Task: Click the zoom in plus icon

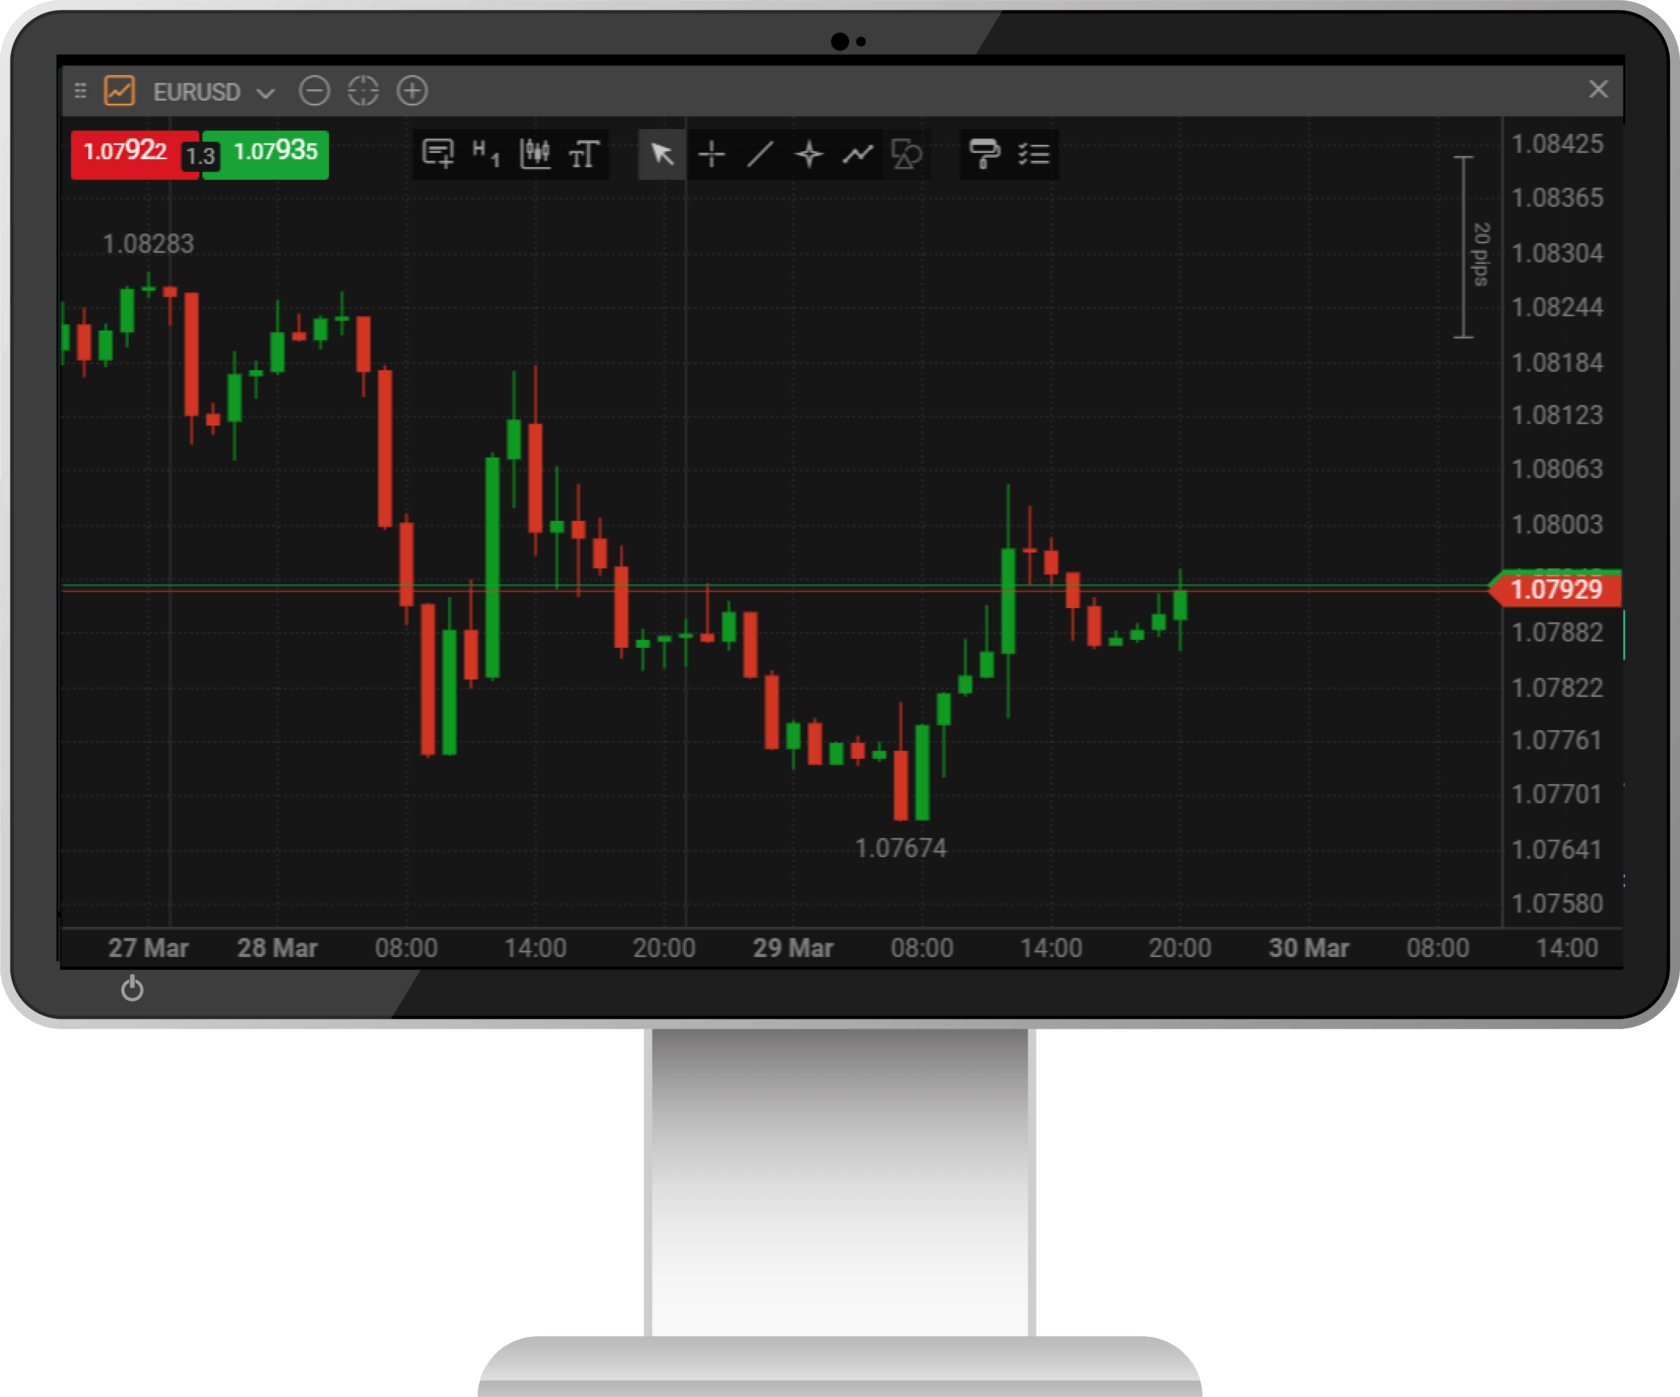Action: pos(412,91)
